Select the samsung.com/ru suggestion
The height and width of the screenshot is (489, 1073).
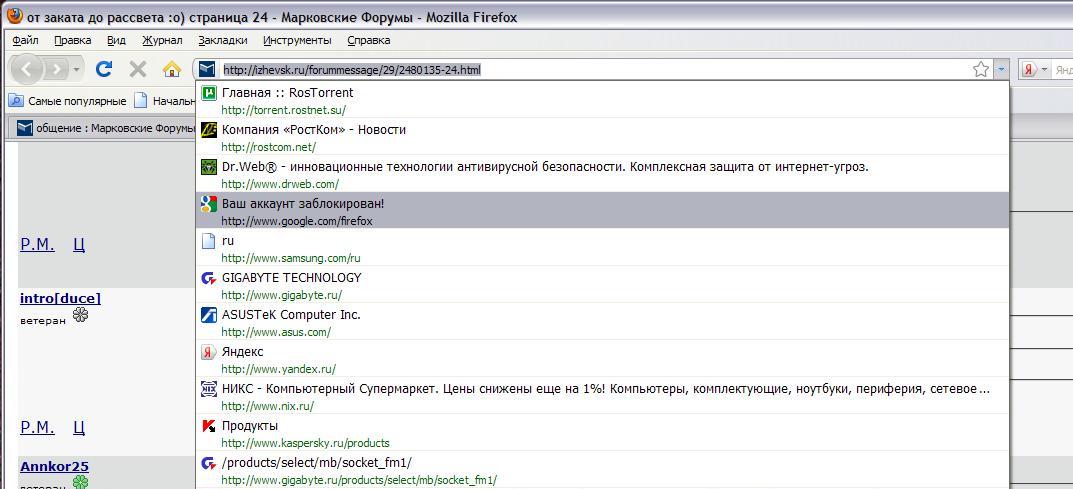pyautogui.click(x=602, y=248)
